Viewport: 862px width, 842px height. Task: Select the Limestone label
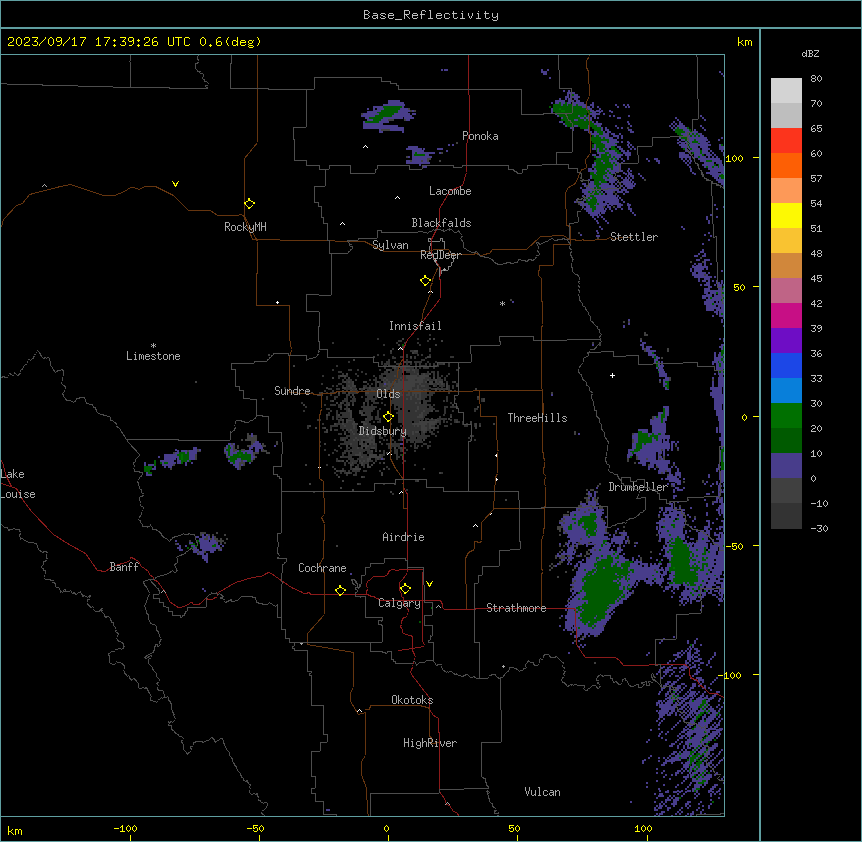(x=153, y=356)
